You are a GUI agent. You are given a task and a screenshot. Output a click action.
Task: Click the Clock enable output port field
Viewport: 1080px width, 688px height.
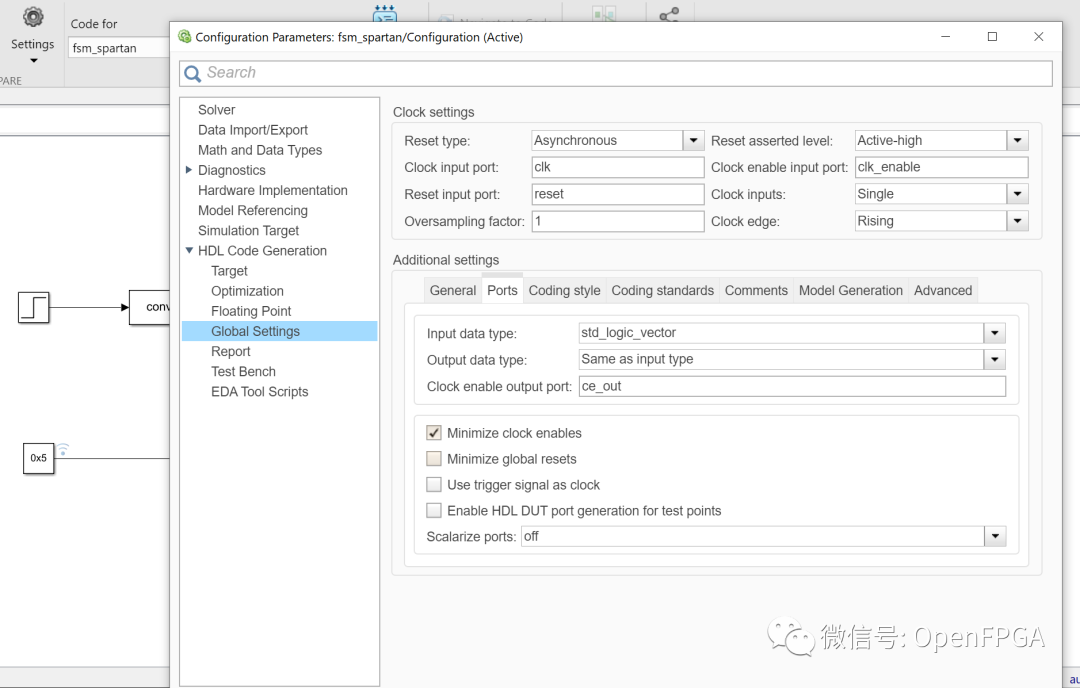(x=792, y=386)
